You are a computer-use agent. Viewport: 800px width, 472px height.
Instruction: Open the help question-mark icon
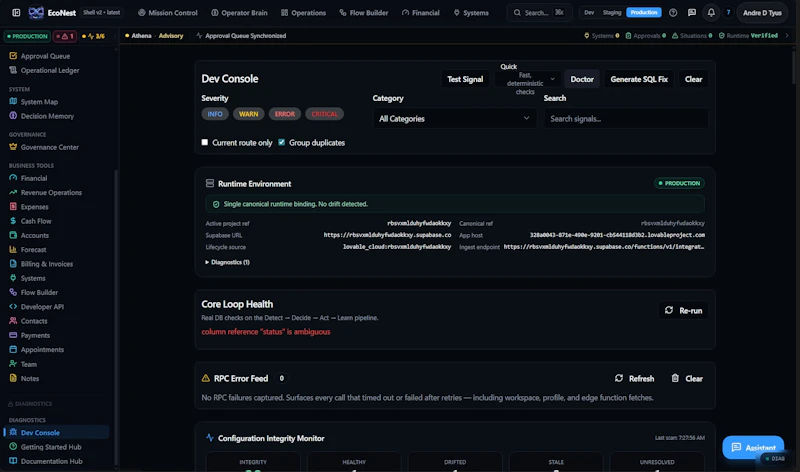point(673,12)
